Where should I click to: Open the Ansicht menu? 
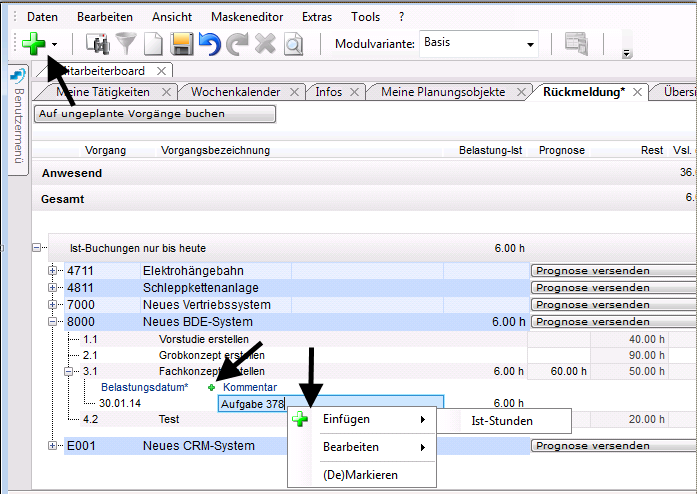point(172,17)
